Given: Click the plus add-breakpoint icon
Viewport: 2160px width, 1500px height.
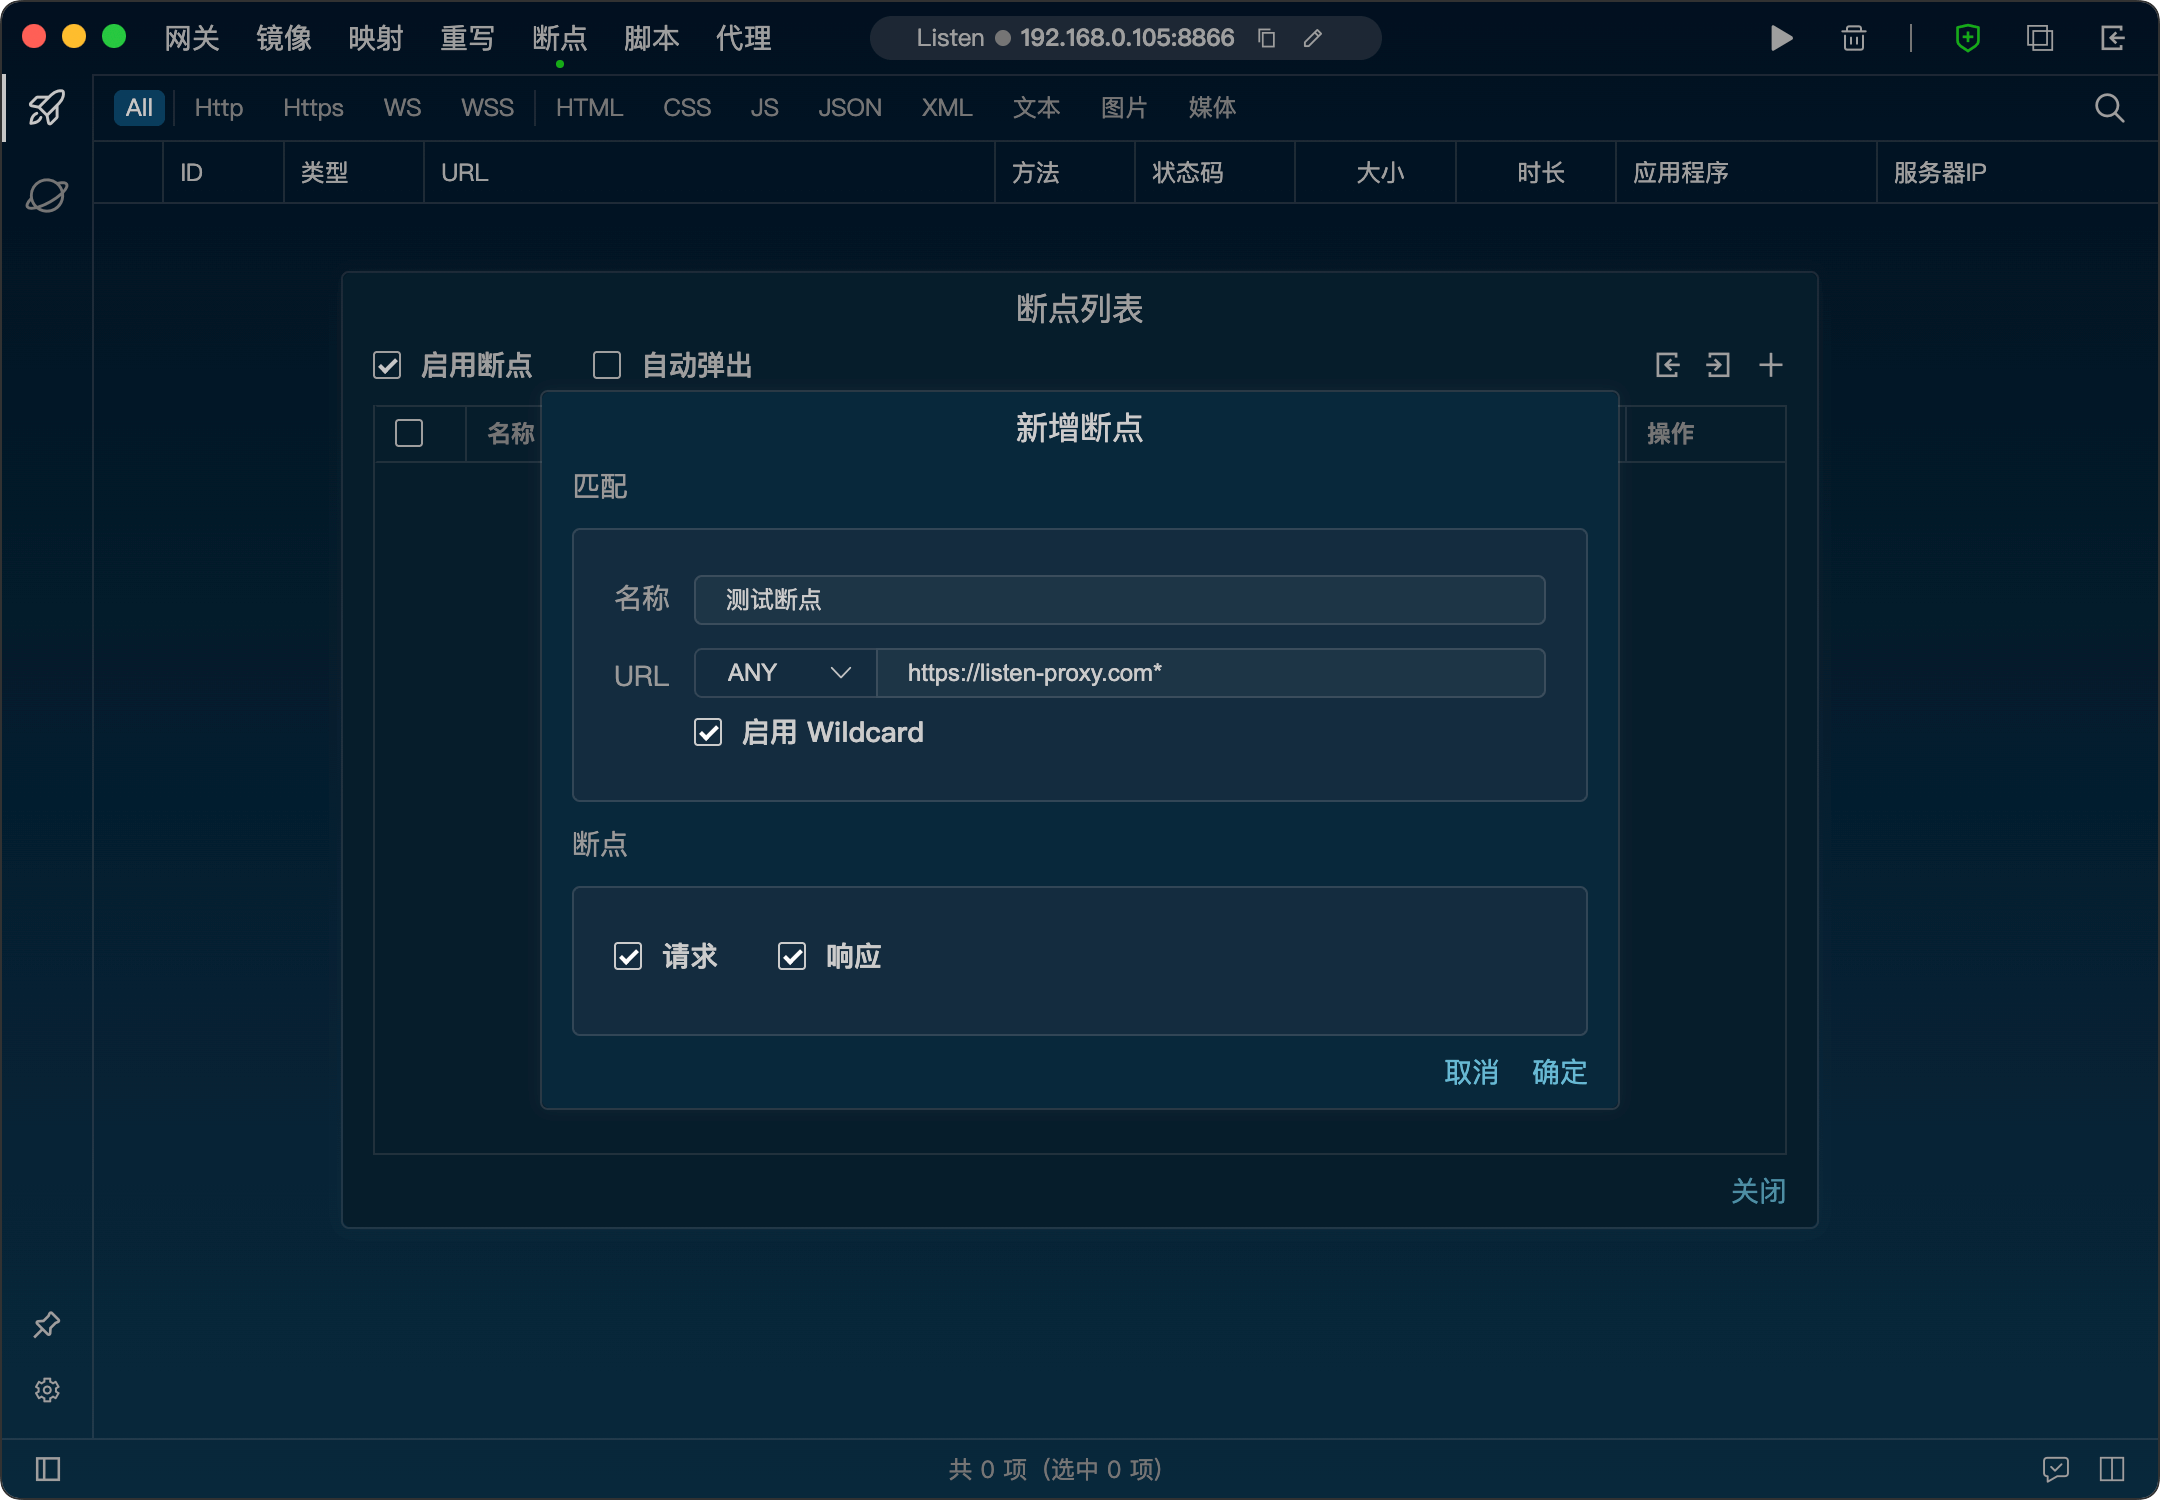Looking at the screenshot, I should click(x=1770, y=365).
